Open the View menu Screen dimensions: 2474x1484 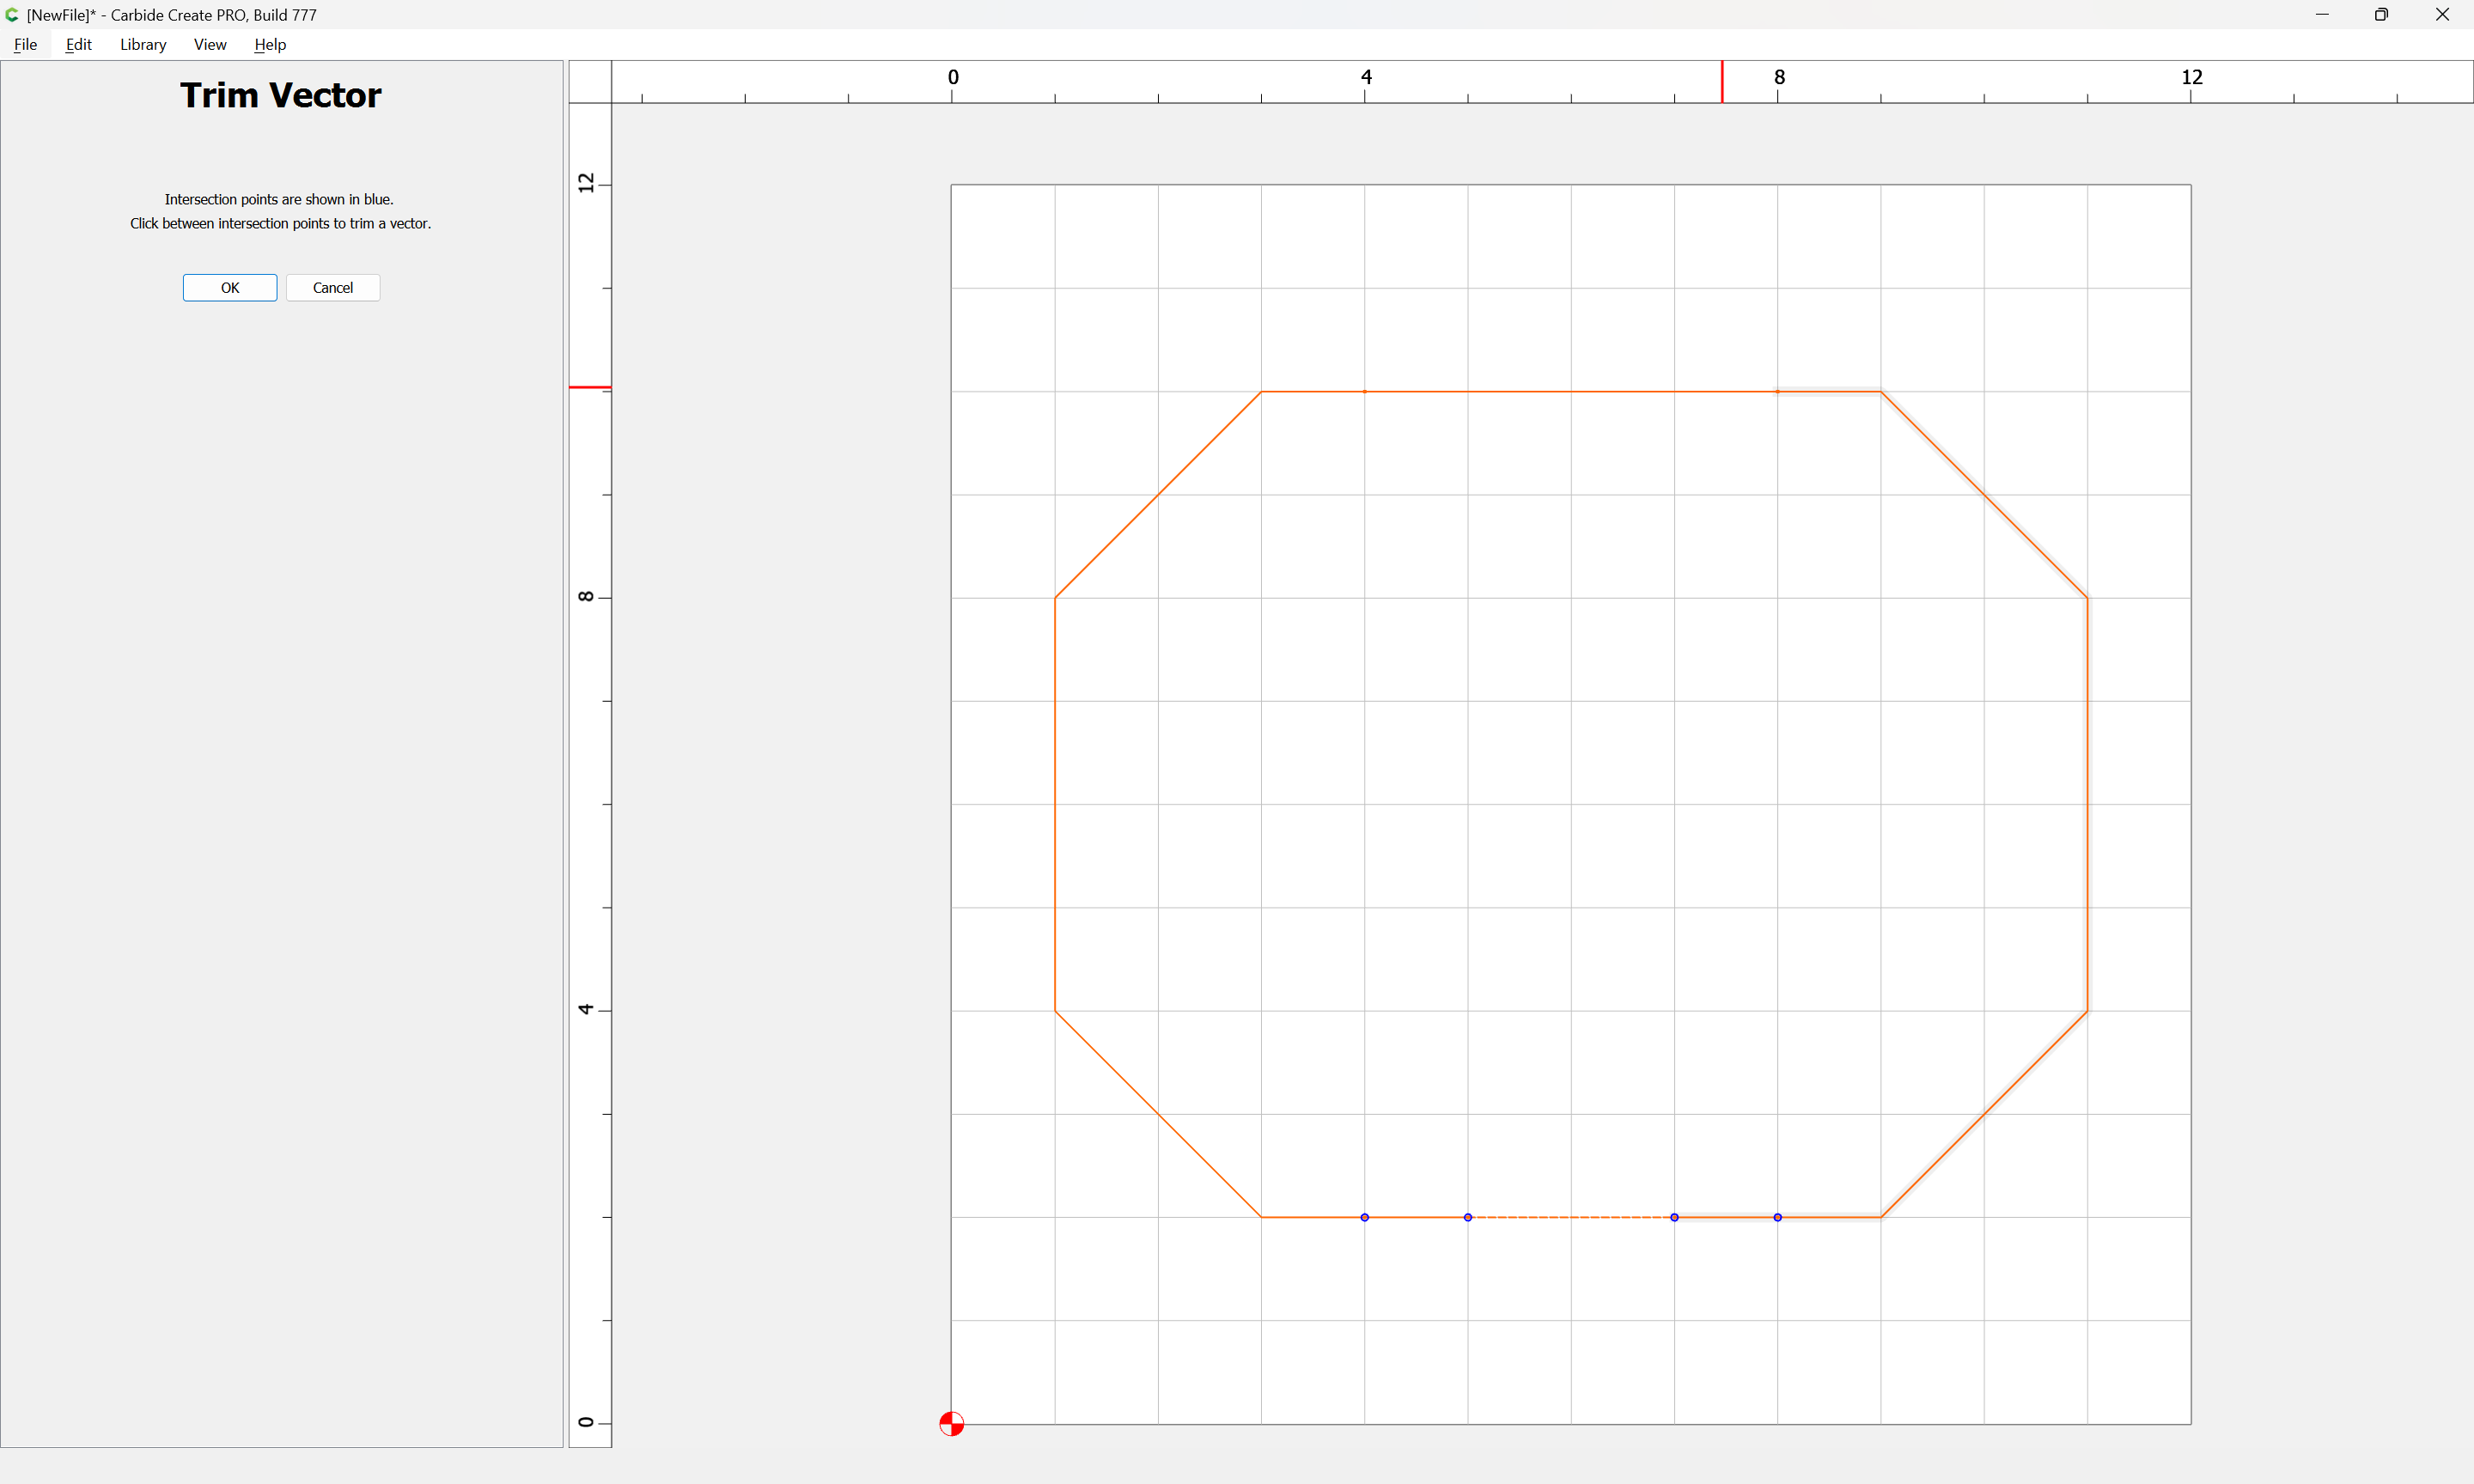[210, 44]
